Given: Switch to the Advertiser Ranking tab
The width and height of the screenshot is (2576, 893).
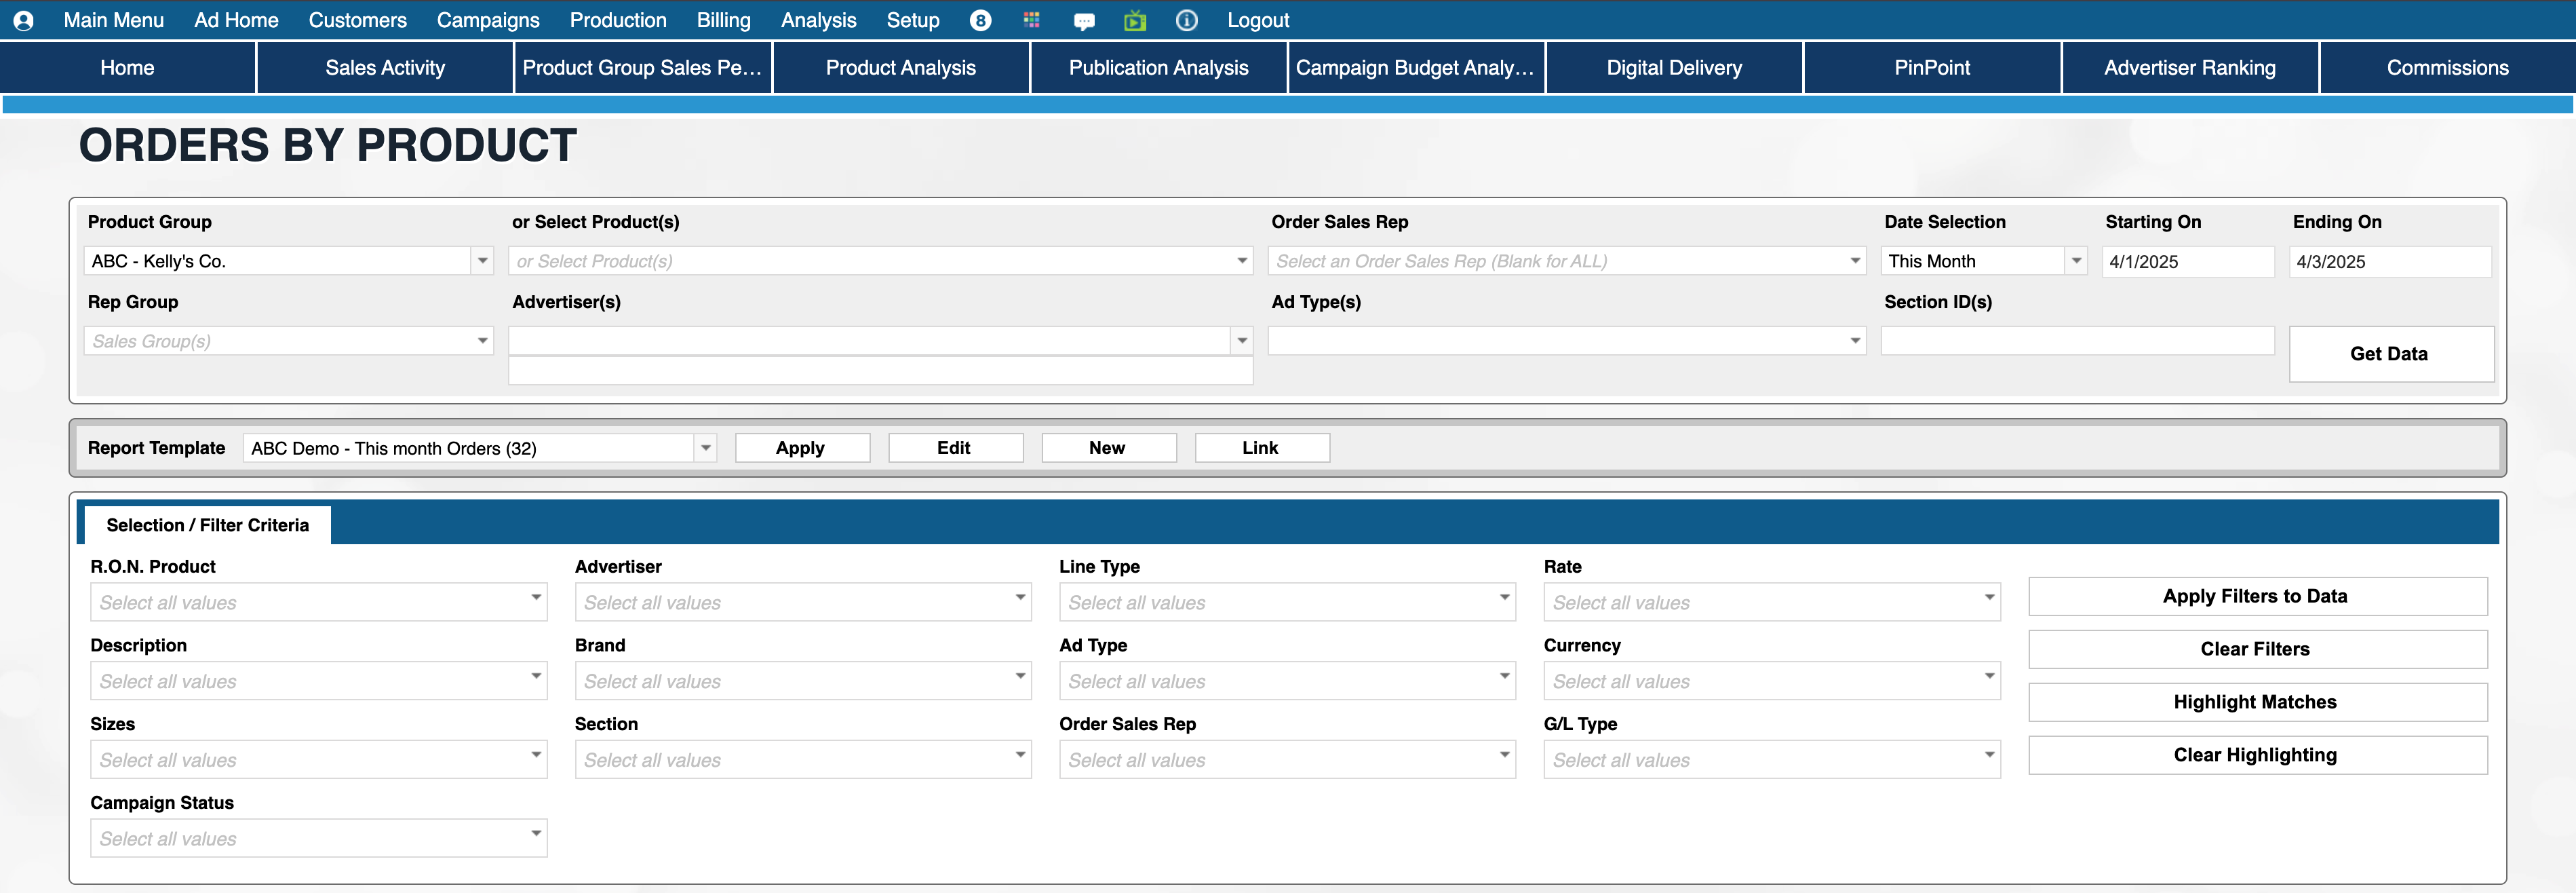Looking at the screenshot, I should pyautogui.click(x=2189, y=68).
